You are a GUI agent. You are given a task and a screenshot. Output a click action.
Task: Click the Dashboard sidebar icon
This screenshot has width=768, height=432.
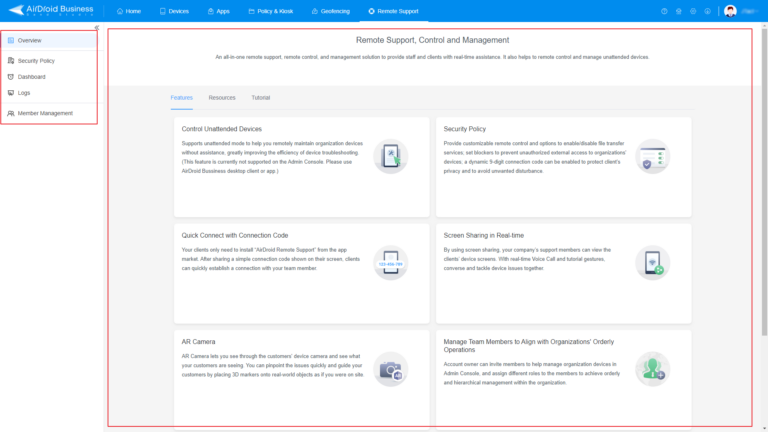point(10,77)
